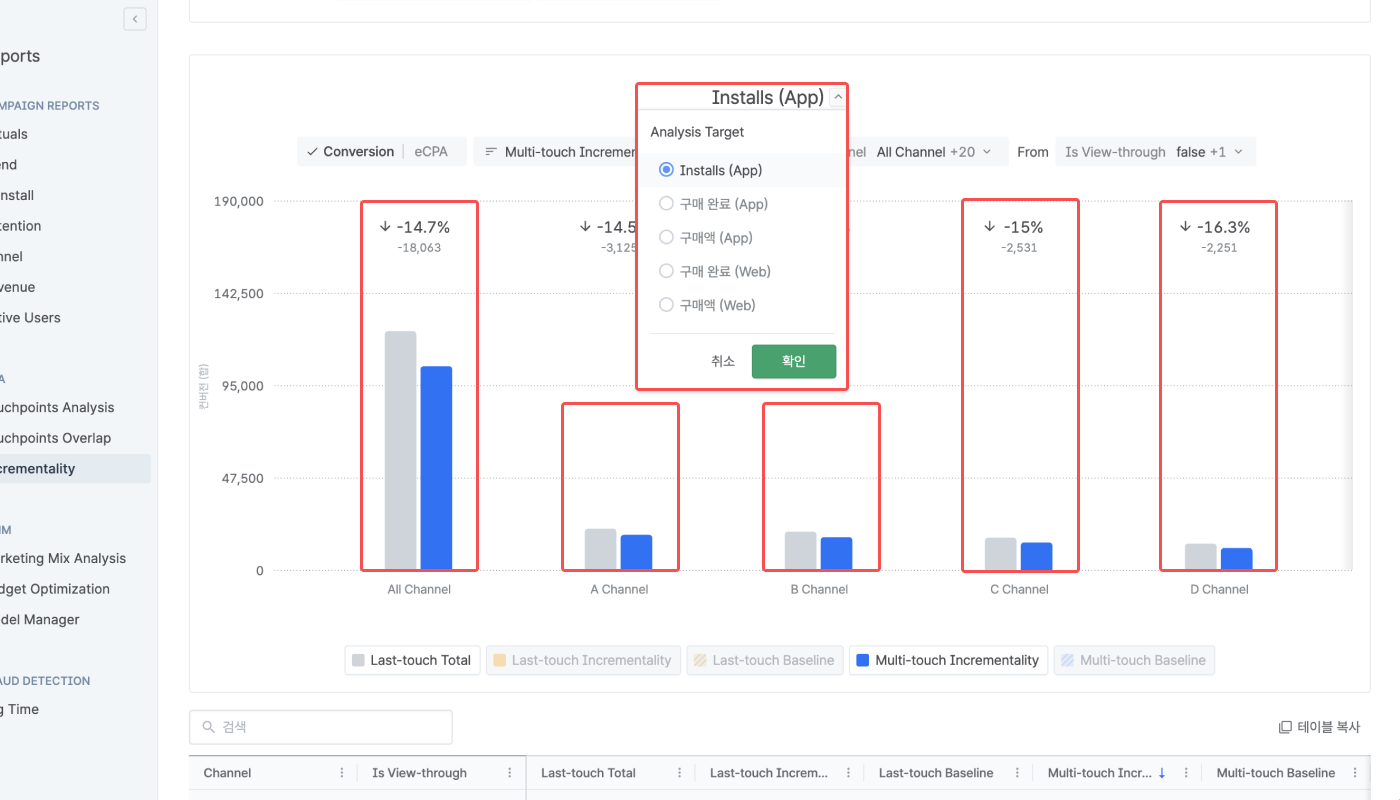Click the "Last-touch Baseline" table column header
This screenshot has width=1400, height=800.
[x=936, y=773]
